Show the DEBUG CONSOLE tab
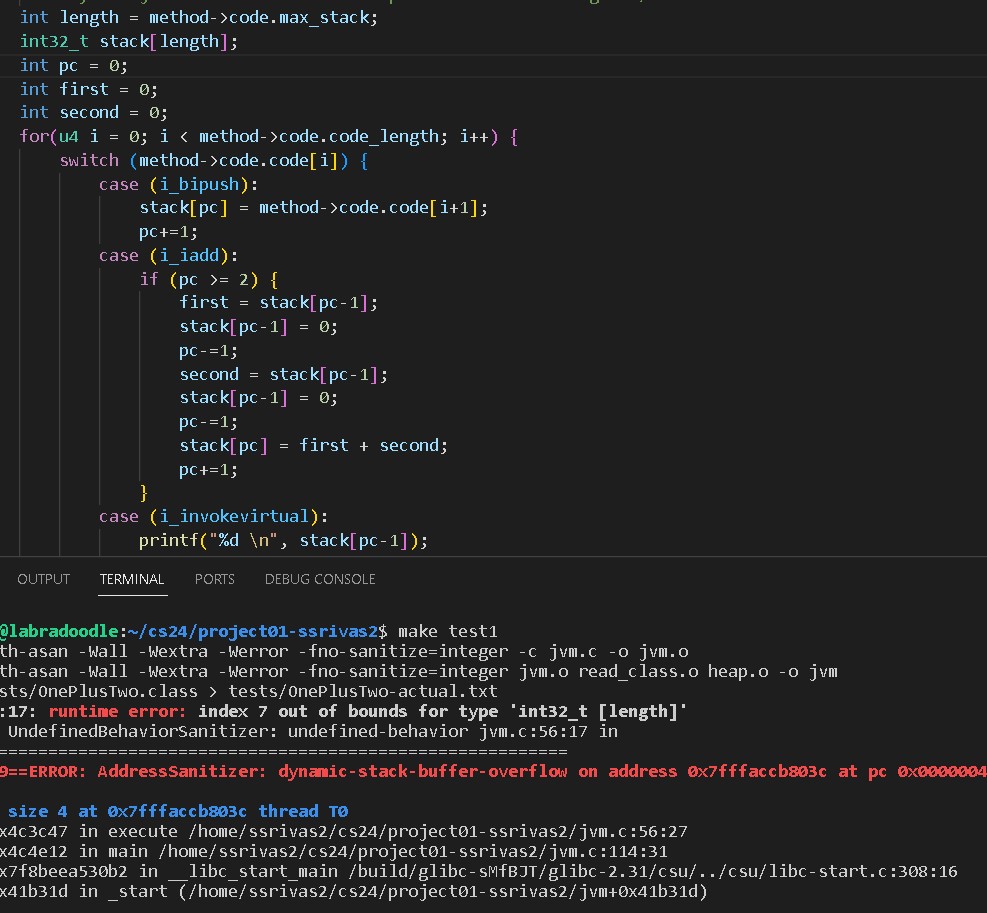The height and width of the screenshot is (913, 987). point(320,579)
